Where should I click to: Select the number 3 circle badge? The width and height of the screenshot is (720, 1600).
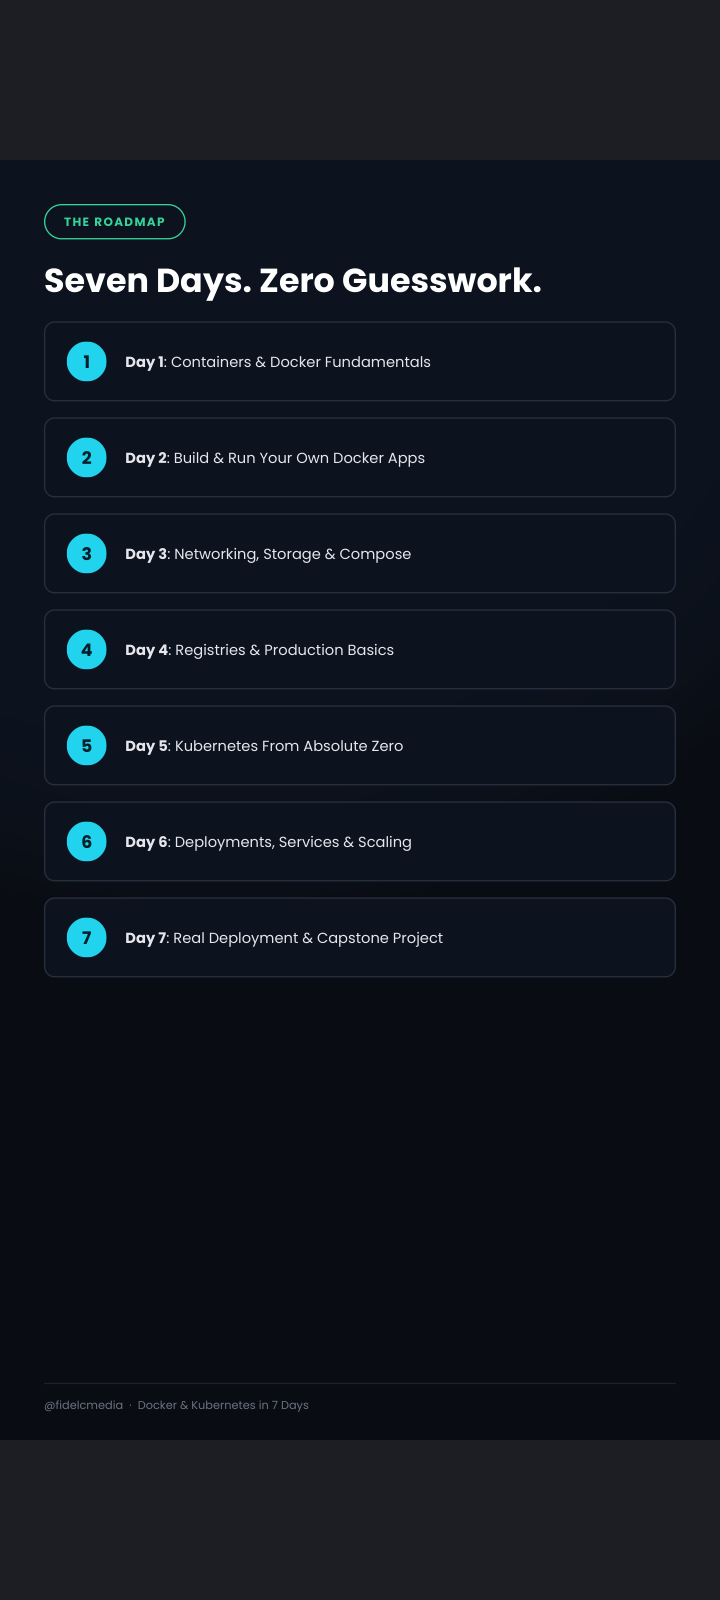87,554
